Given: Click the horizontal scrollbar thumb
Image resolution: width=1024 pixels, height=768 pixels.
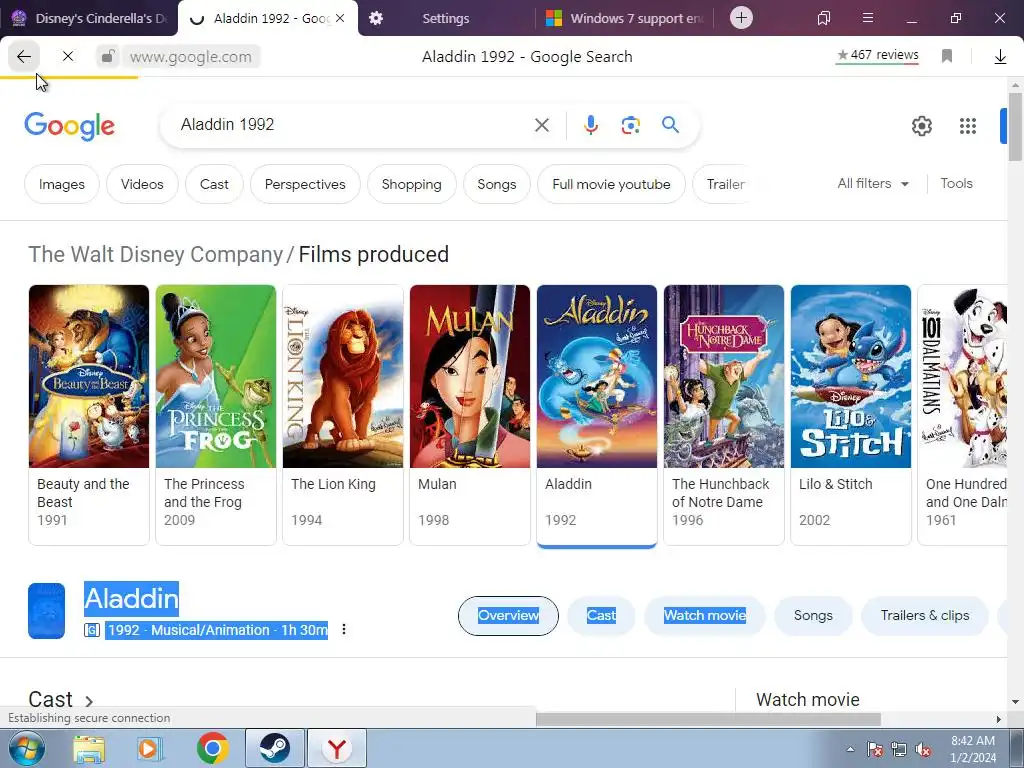Looking at the screenshot, I should tap(708, 718).
